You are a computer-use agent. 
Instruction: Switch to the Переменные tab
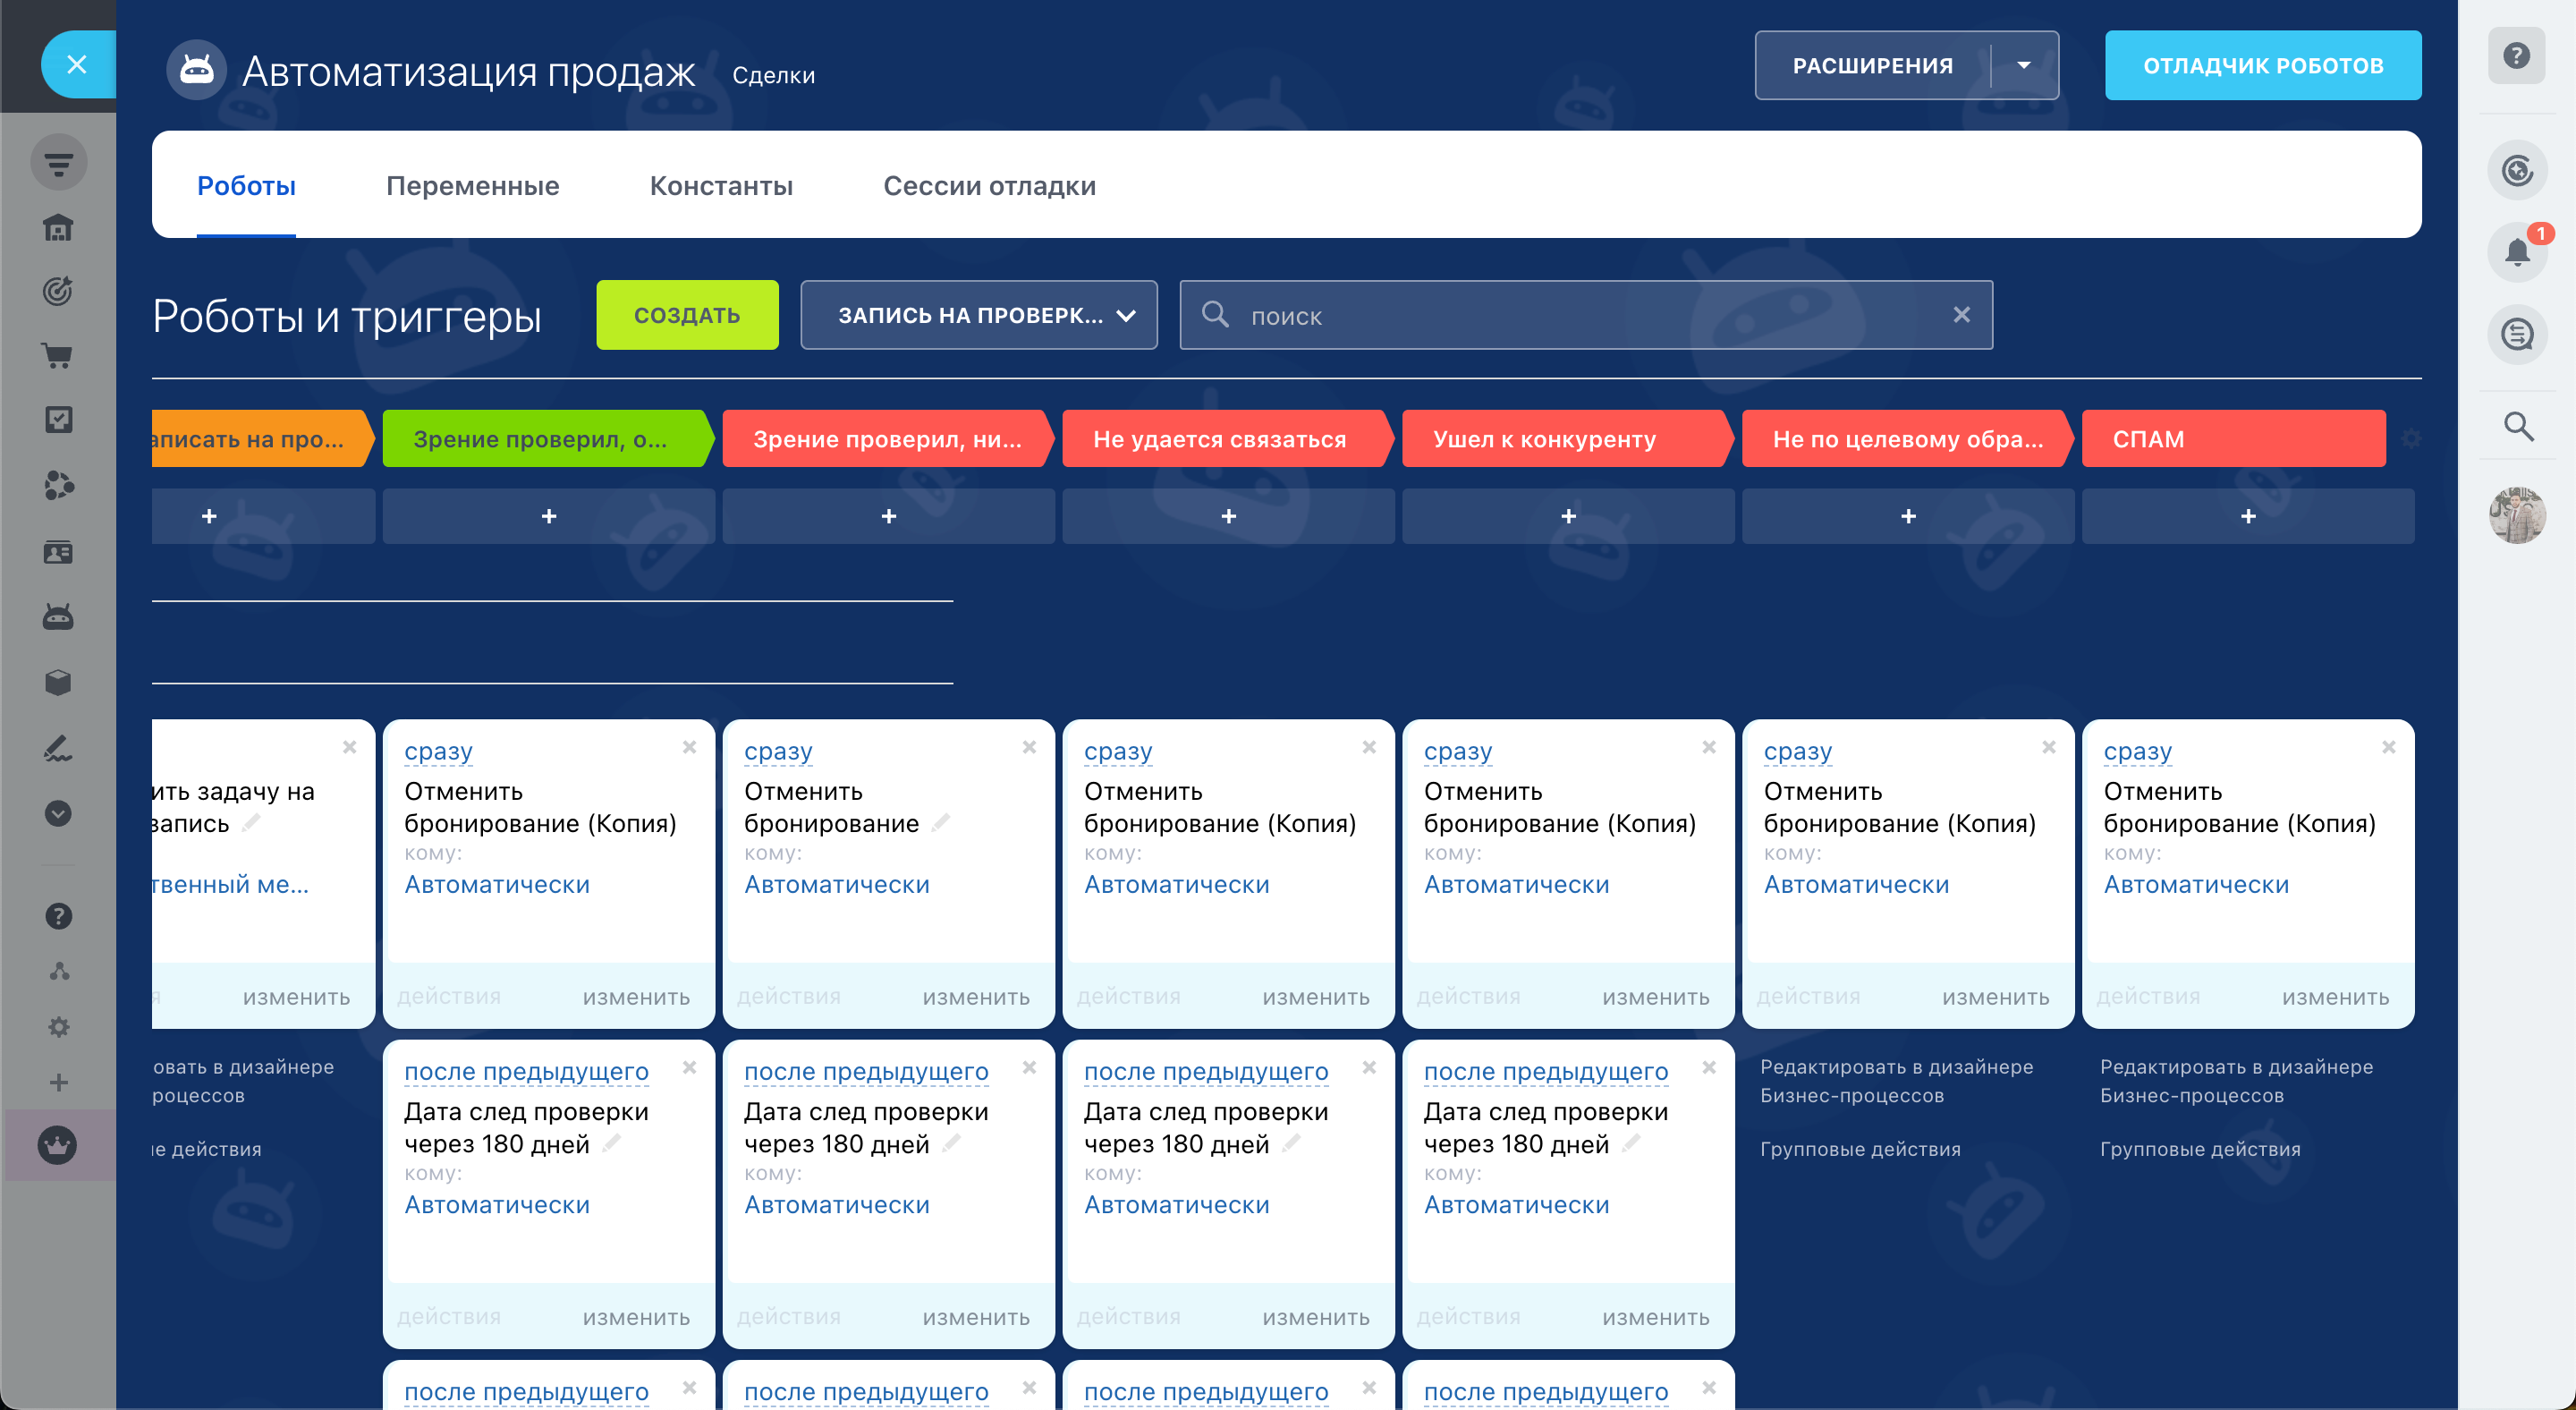click(472, 186)
